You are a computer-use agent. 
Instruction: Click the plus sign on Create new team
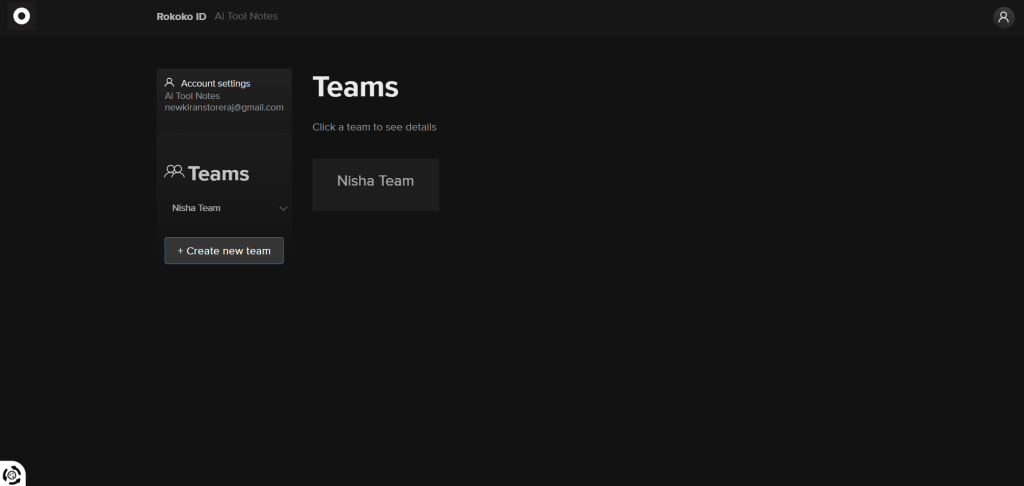pos(180,251)
